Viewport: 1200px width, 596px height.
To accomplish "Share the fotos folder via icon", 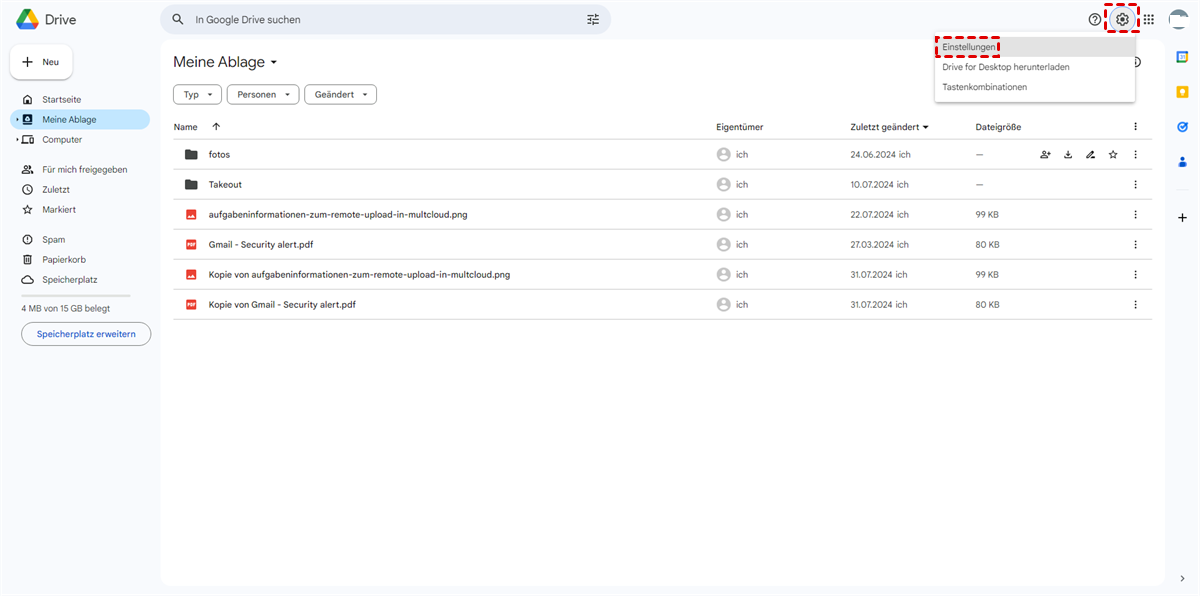I will point(1045,155).
